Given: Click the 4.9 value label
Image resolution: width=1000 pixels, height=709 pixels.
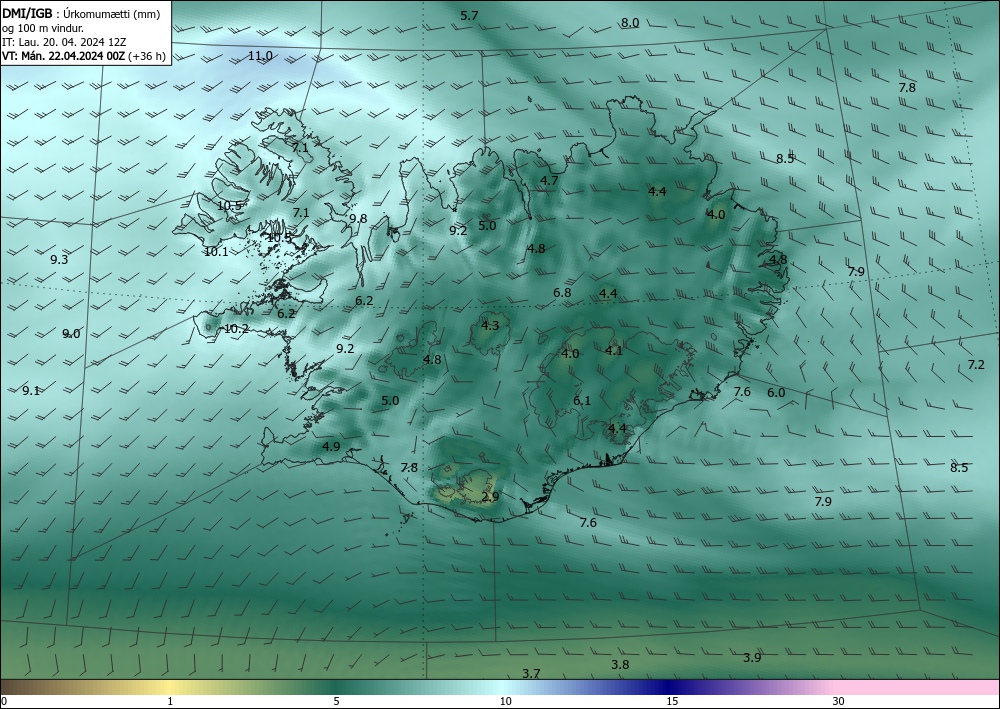Looking at the screenshot, I should 331,446.
